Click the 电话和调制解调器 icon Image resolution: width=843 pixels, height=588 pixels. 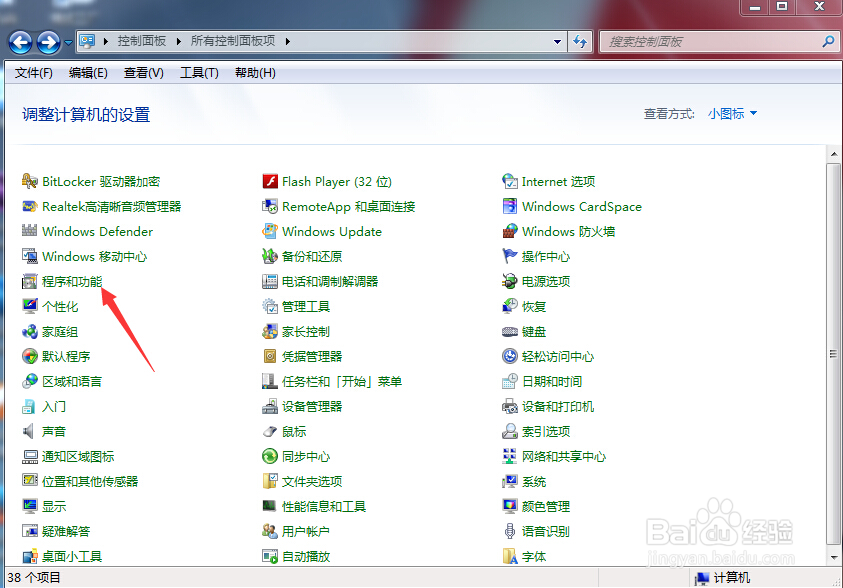click(x=270, y=281)
